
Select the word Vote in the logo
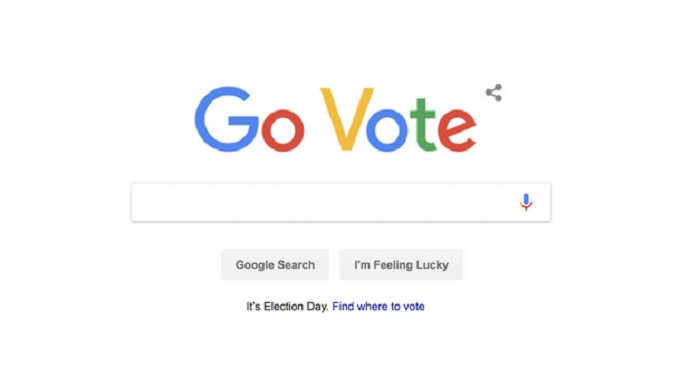click(x=398, y=119)
